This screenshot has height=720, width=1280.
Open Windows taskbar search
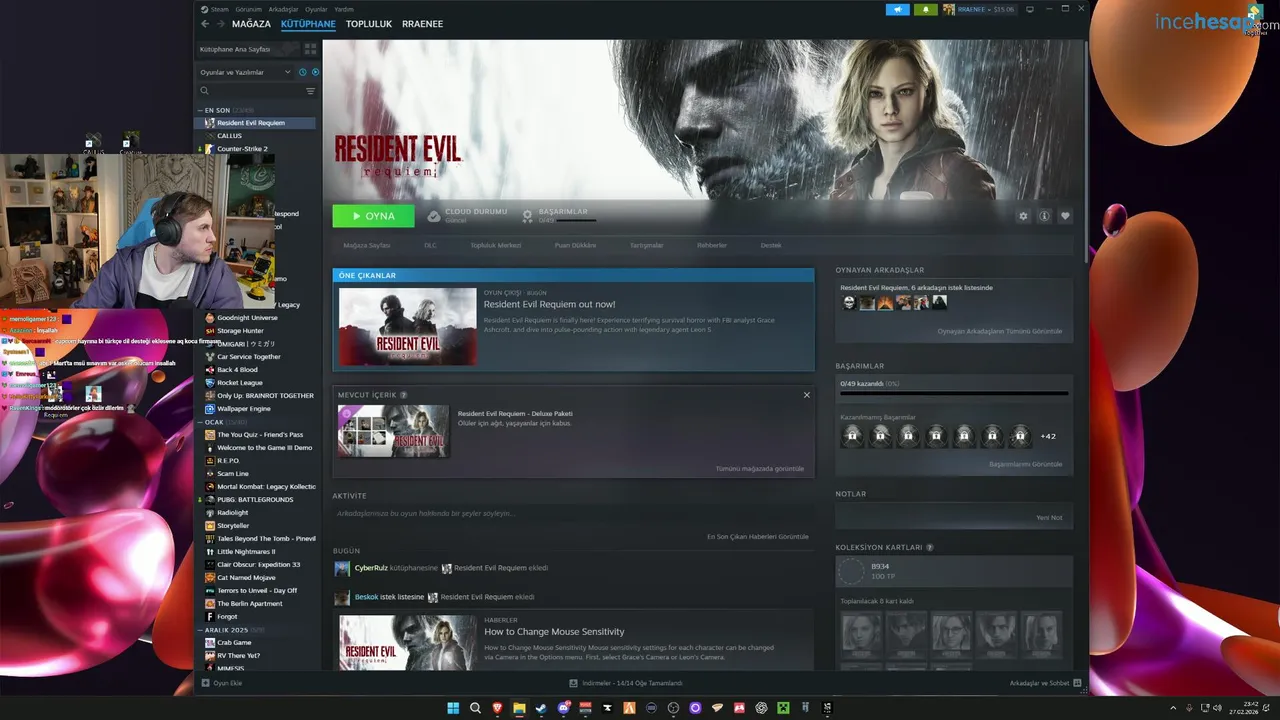[x=475, y=708]
